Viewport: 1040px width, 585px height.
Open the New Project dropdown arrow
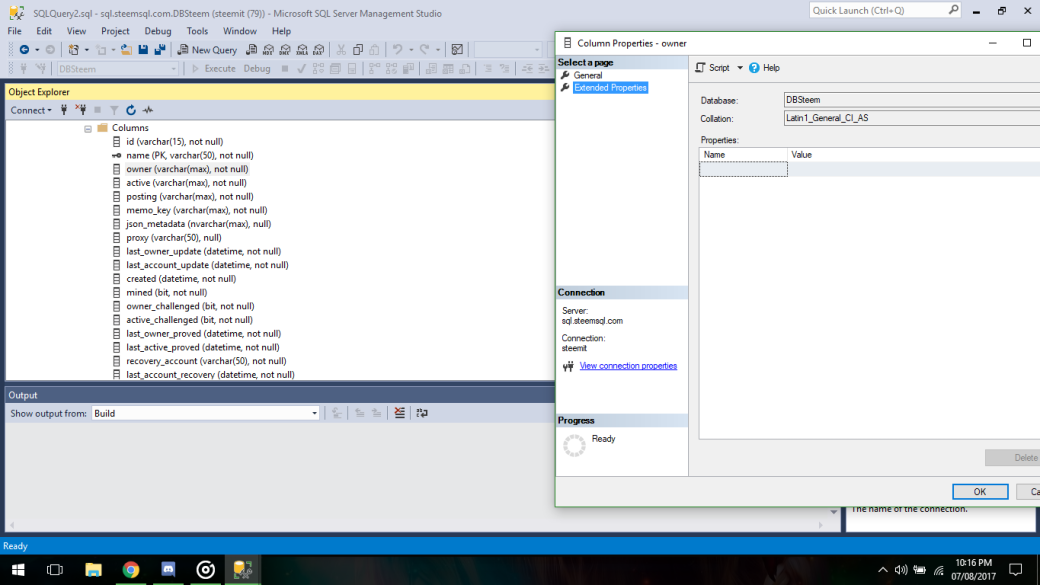coord(86,50)
